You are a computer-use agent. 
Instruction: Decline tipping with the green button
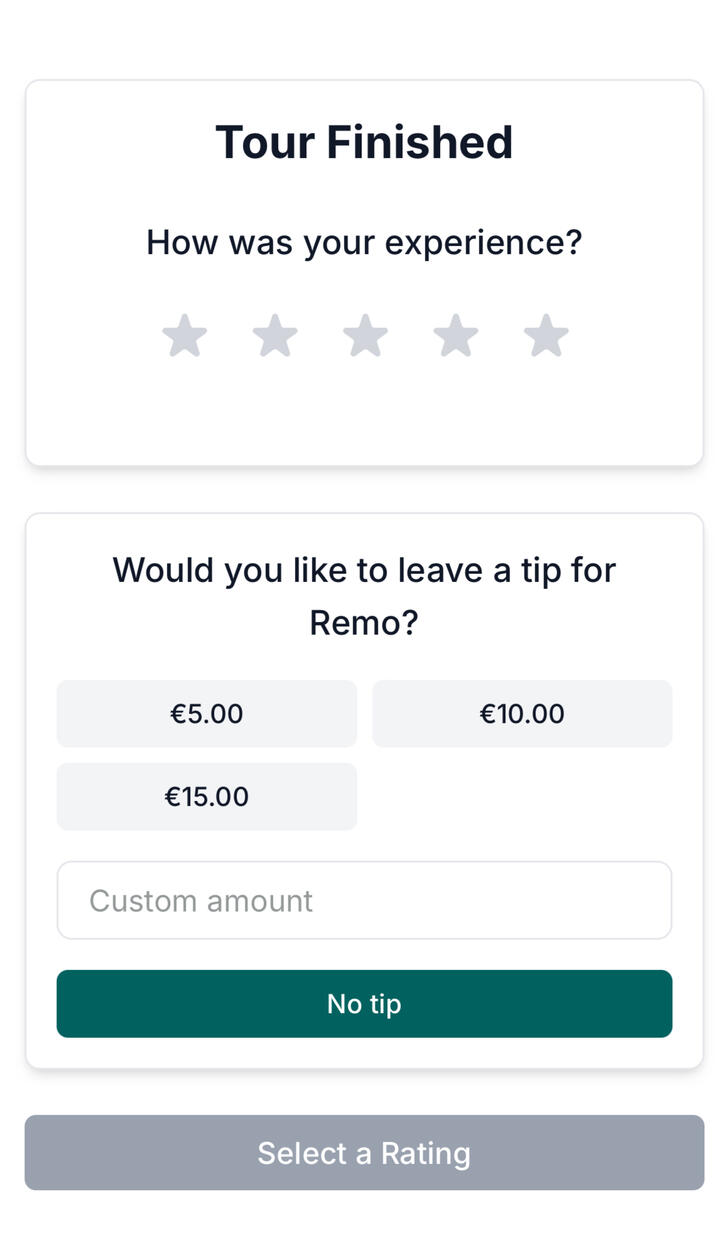364,1004
